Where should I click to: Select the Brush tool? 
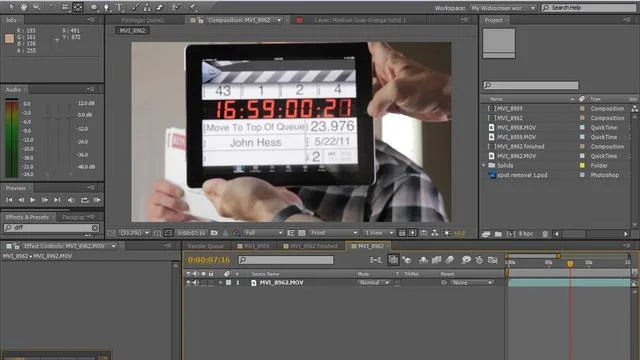tap(135, 7)
